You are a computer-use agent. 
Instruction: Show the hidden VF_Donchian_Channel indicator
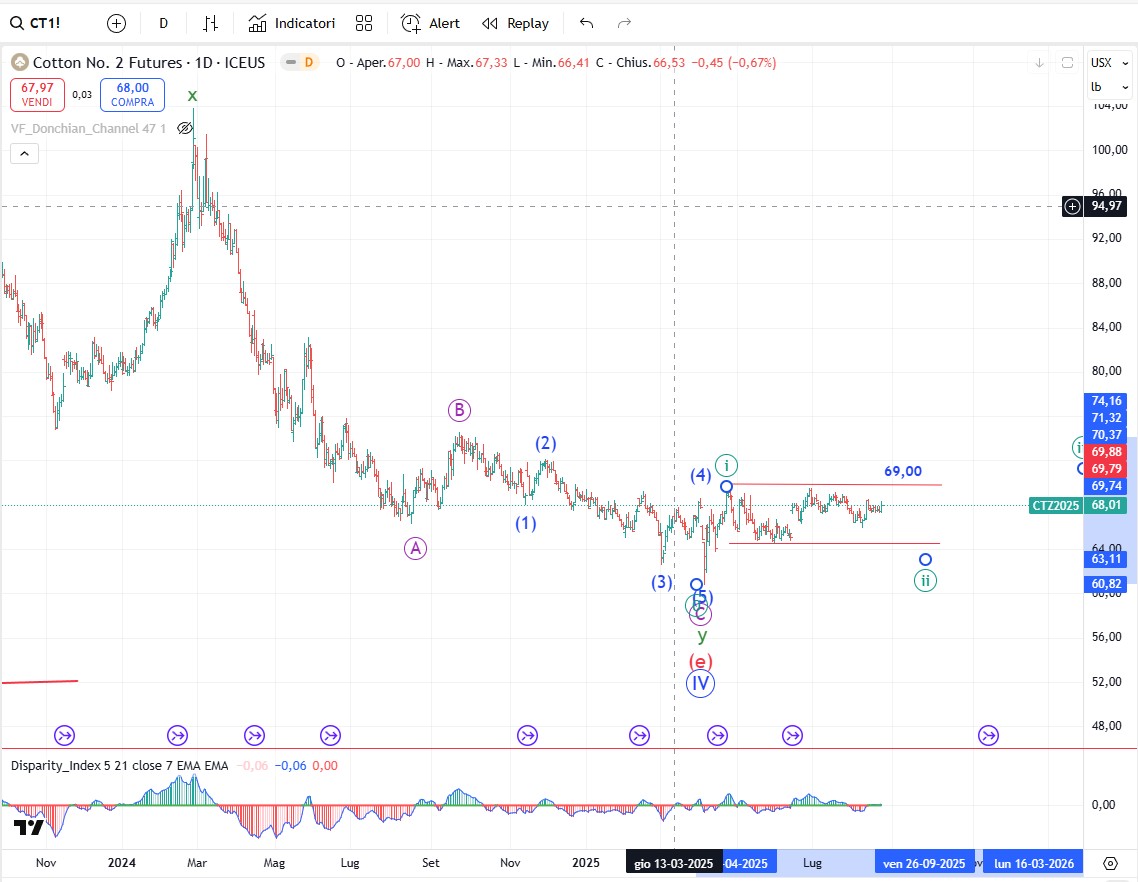pyautogui.click(x=185, y=128)
